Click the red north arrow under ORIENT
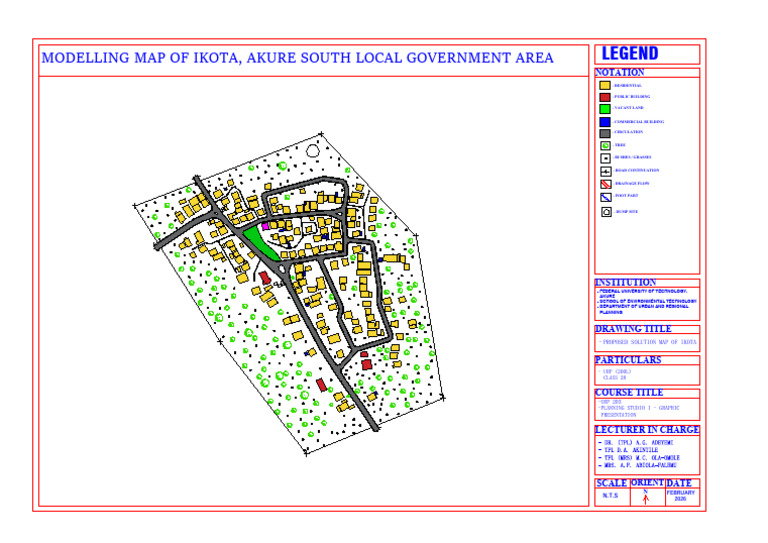This screenshot has height=543, width=768. click(646, 498)
